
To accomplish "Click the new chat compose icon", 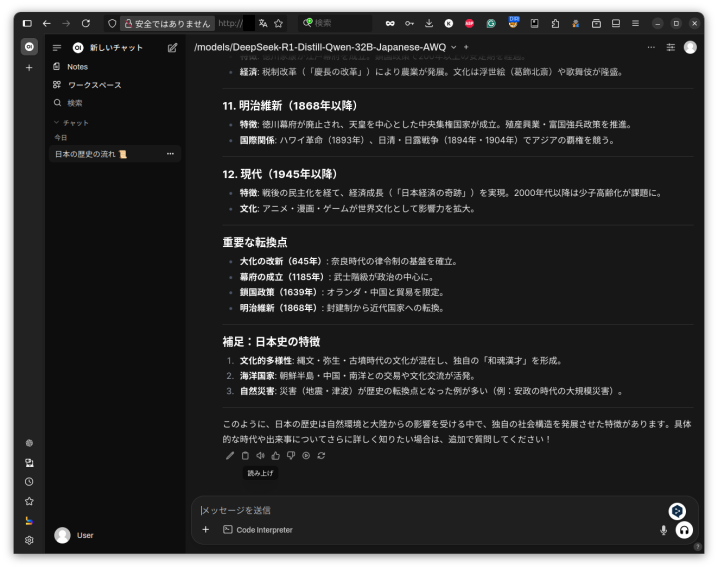I will click(x=172, y=48).
